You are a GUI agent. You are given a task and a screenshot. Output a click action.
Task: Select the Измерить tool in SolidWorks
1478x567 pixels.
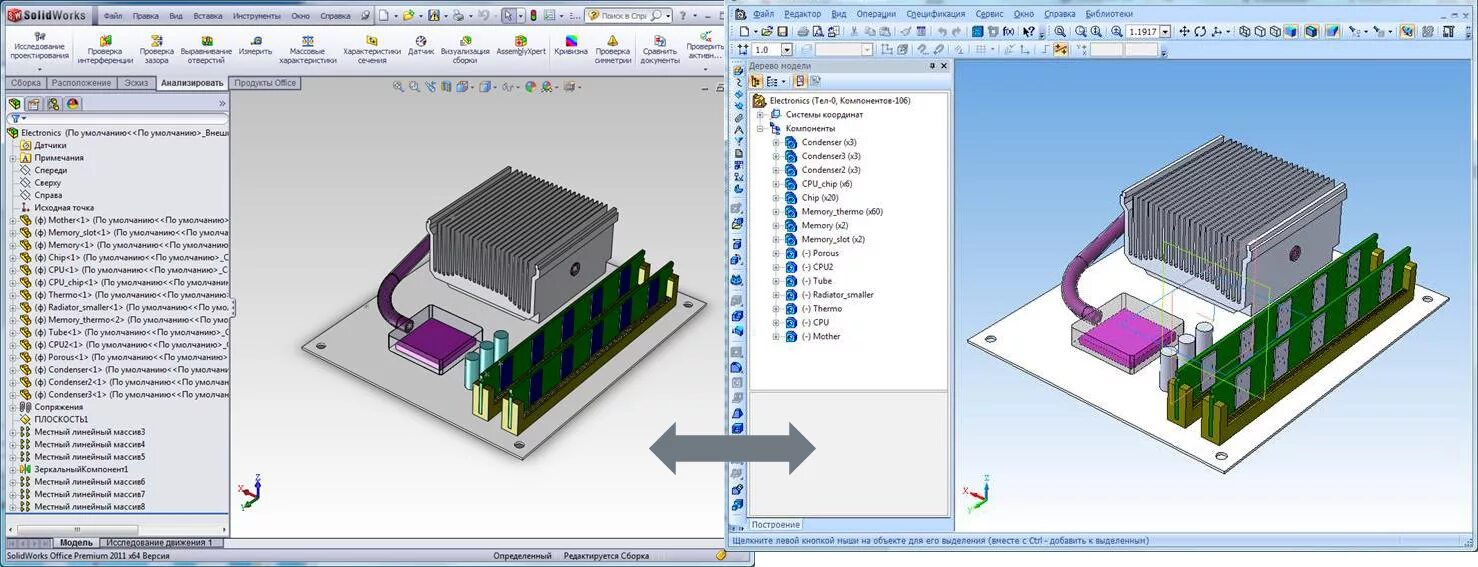pyautogui.click(x=255, y=46)
